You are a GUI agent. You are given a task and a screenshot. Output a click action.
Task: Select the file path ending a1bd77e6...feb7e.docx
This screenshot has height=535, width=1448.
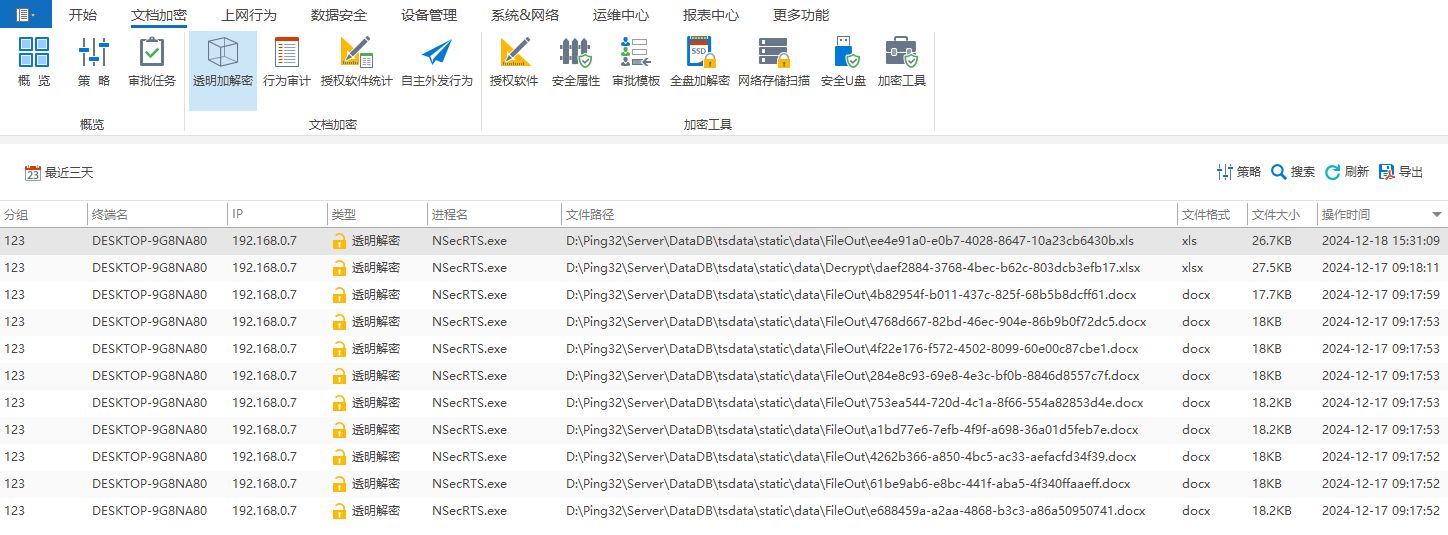(852, 430)
